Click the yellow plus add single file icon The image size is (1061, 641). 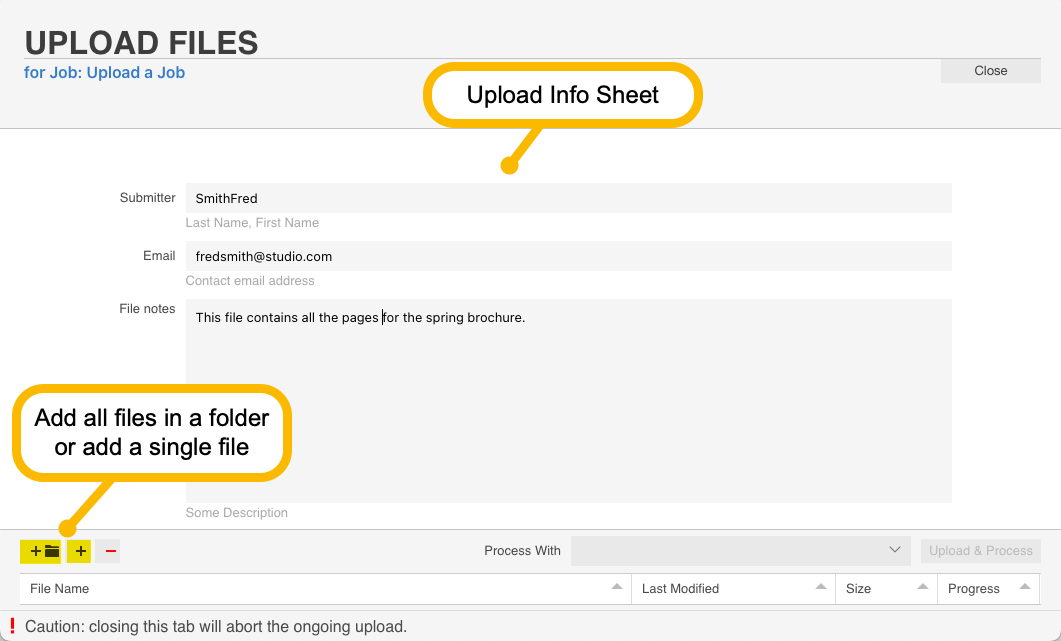(79, 552)
